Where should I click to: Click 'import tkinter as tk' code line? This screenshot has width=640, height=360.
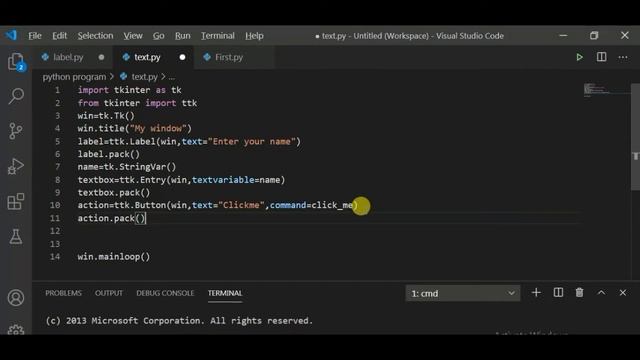129,90
